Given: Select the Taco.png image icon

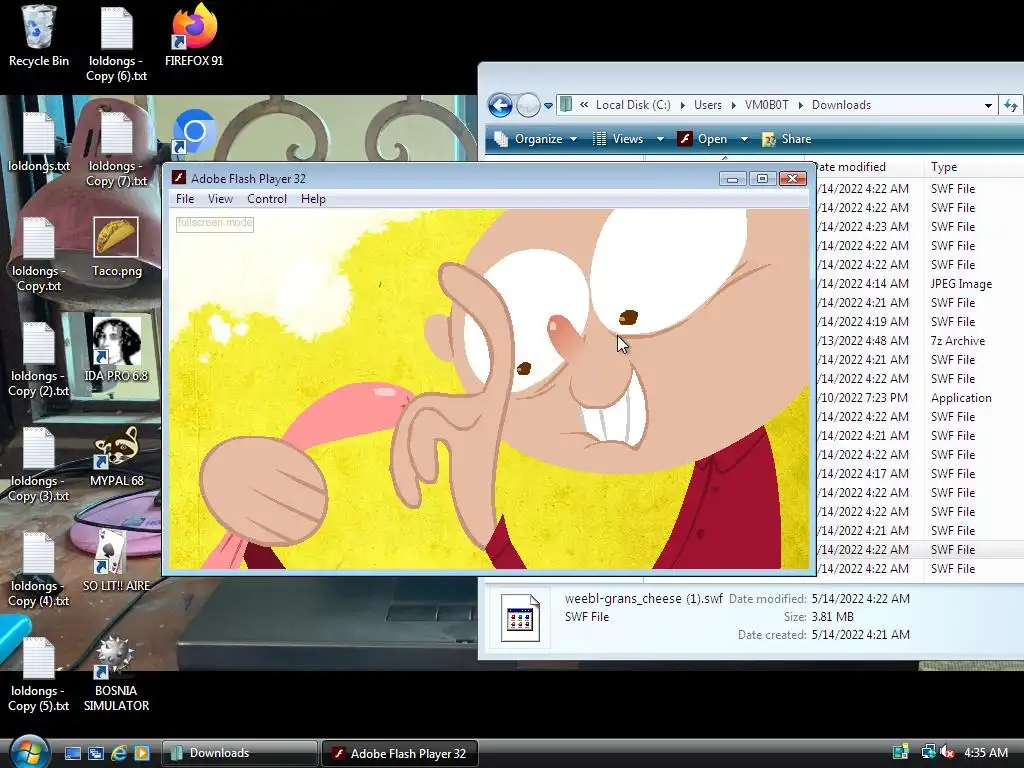Looking at the screenshot, I should [x=116, y=247].
